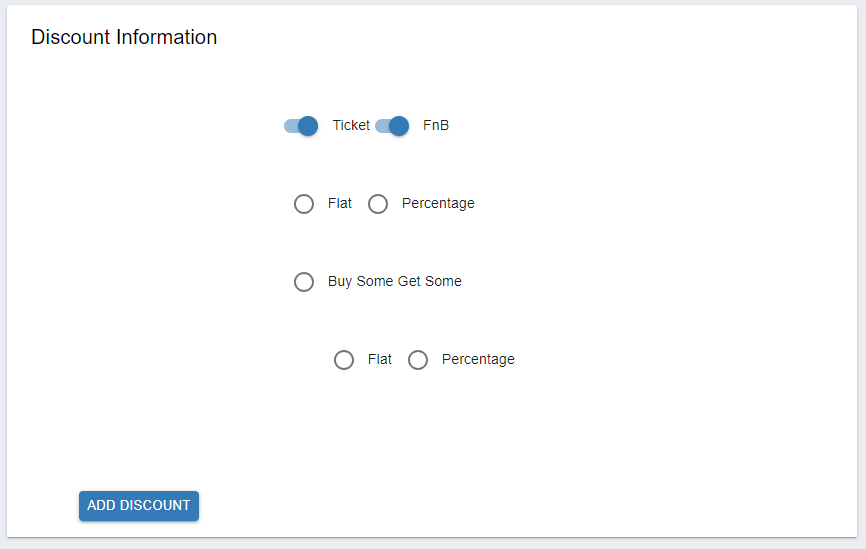Select the Flat radio under Buy Some Get Some
Viewport: 866px width, 549px height.
[x=344, y=360]
